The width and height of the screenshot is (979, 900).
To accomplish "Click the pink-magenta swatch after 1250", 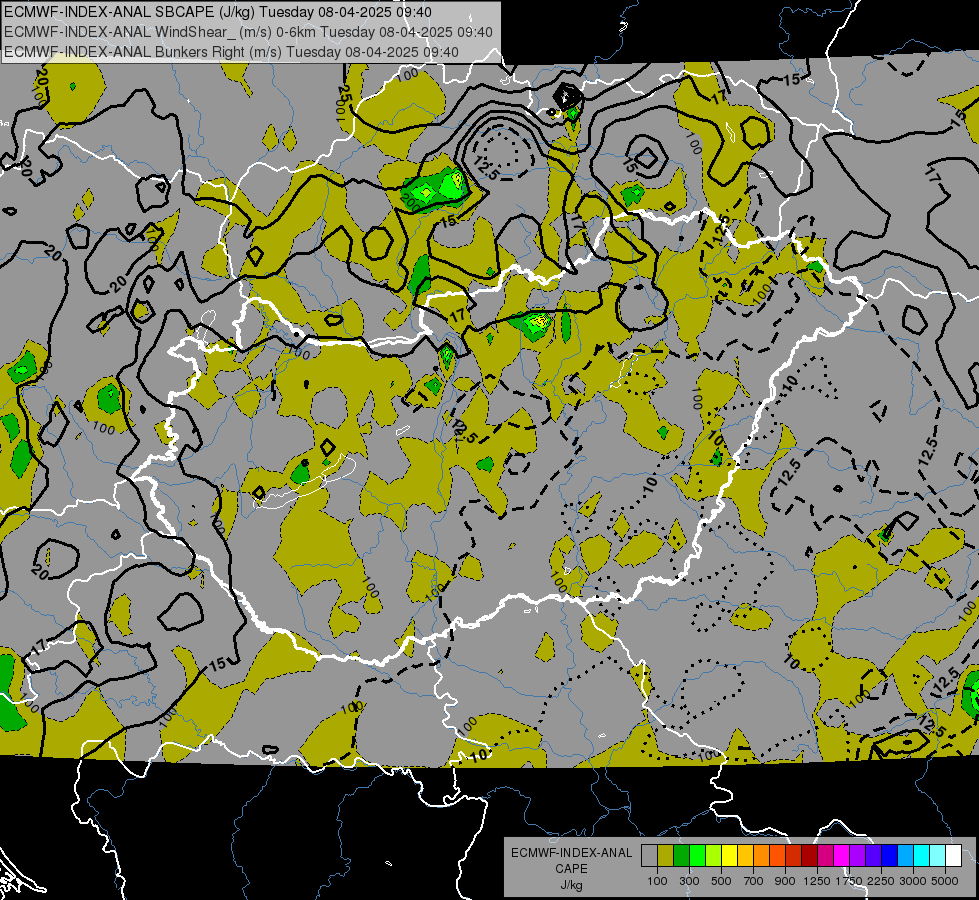I will [x=825, y=855].
